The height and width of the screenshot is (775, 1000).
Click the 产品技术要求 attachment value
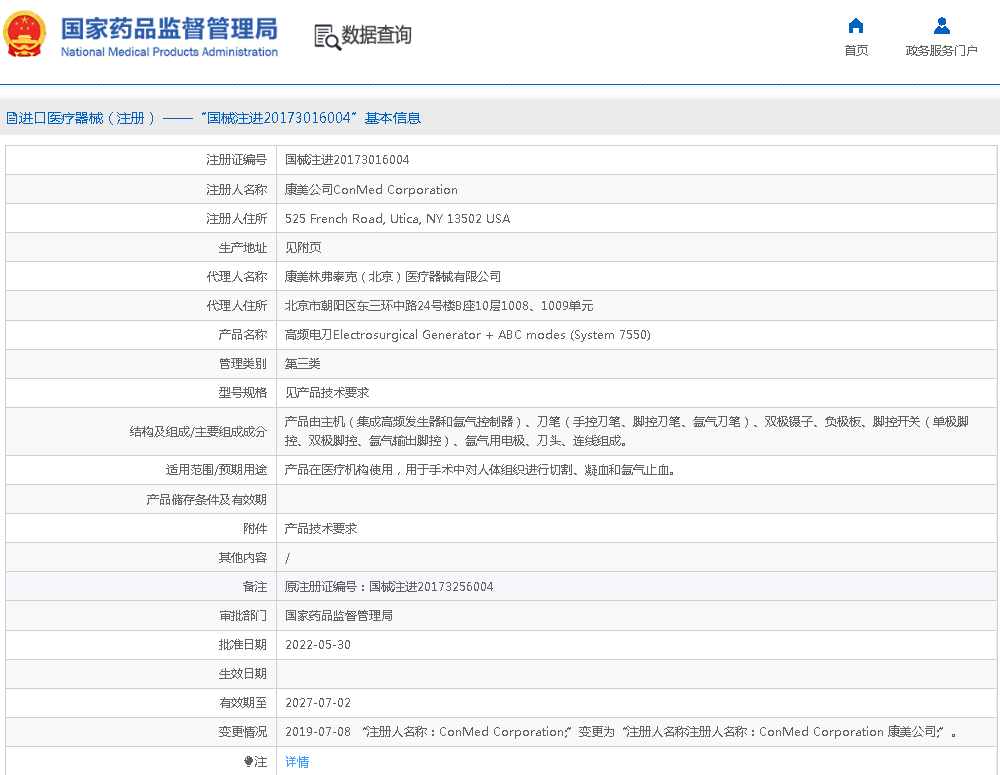(321, 528)
